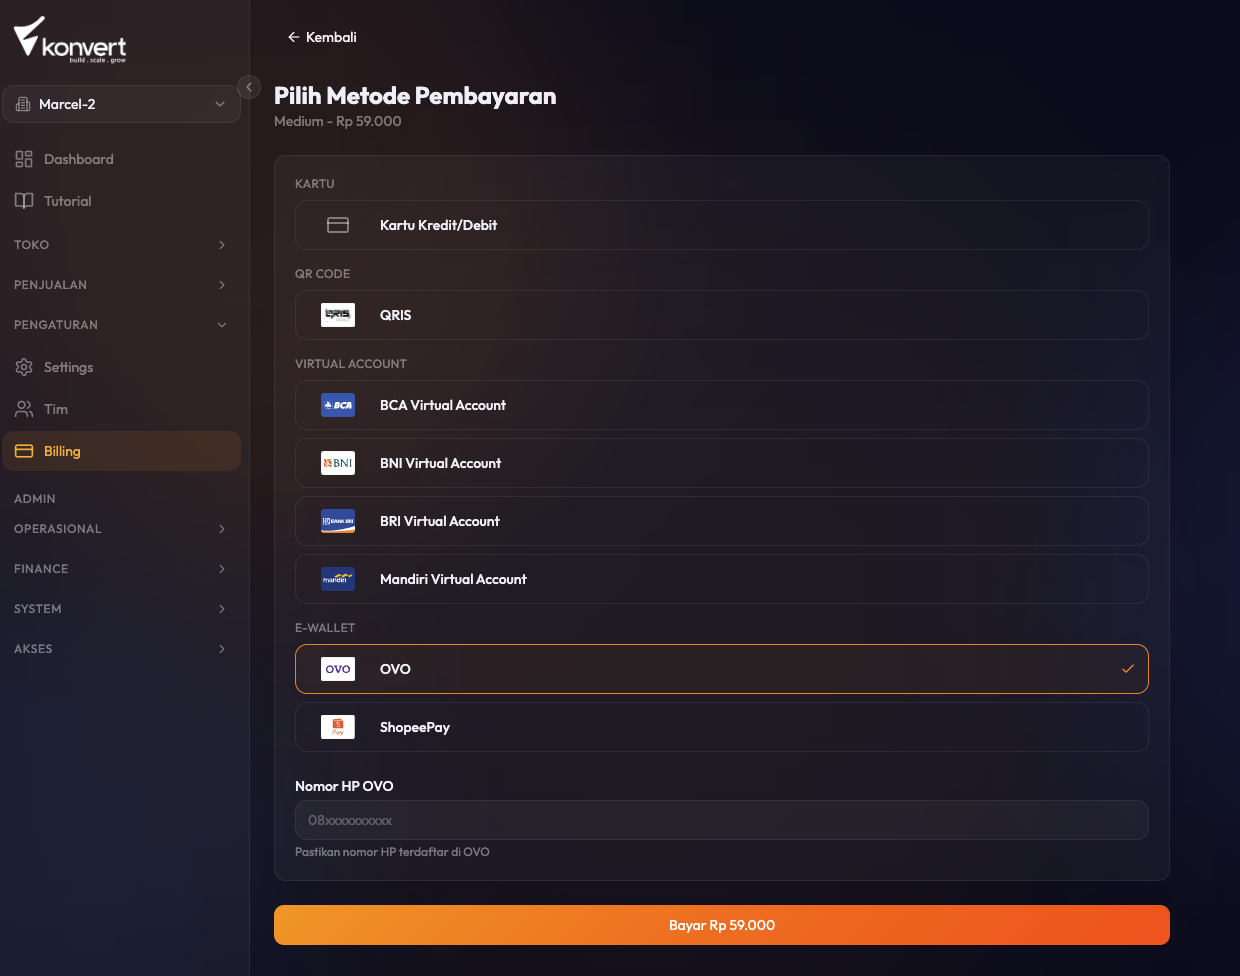This screenshot has width=1240, height=976.
Task: Open Tutorial via the book icon
Action: 24,201
